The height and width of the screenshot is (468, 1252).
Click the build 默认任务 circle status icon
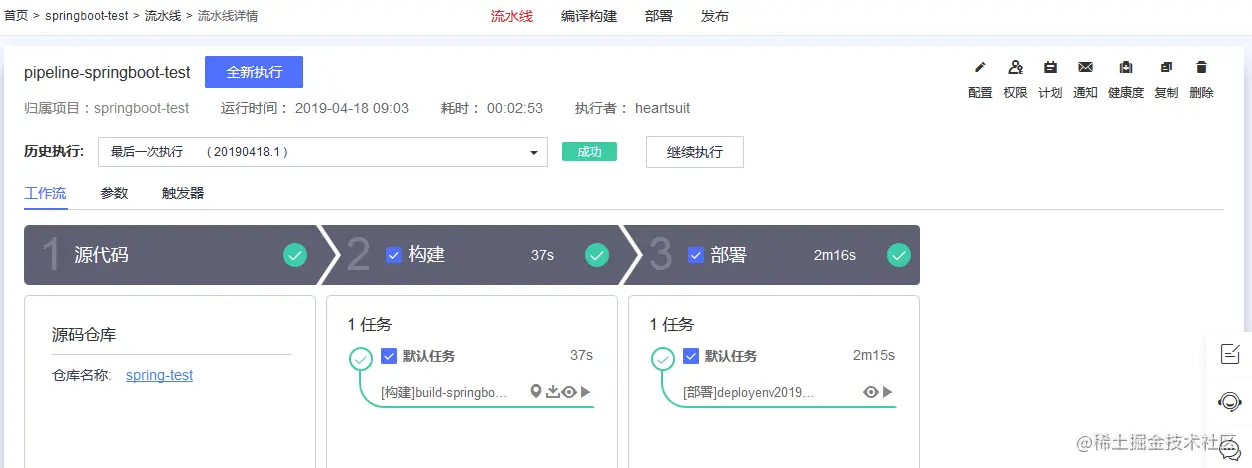pyautogui.click(x=361, y=358)
